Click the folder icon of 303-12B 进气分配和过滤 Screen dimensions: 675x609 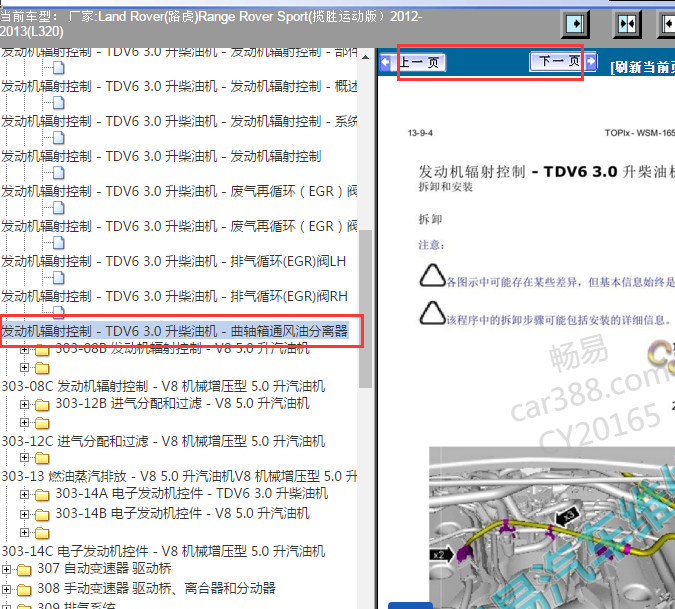pos(42,405)
